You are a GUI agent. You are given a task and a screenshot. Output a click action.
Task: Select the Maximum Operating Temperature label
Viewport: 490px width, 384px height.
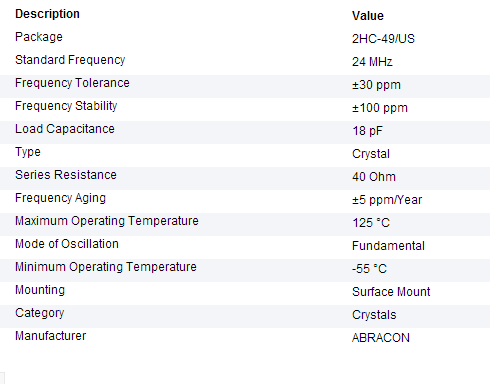coord(107,221)
